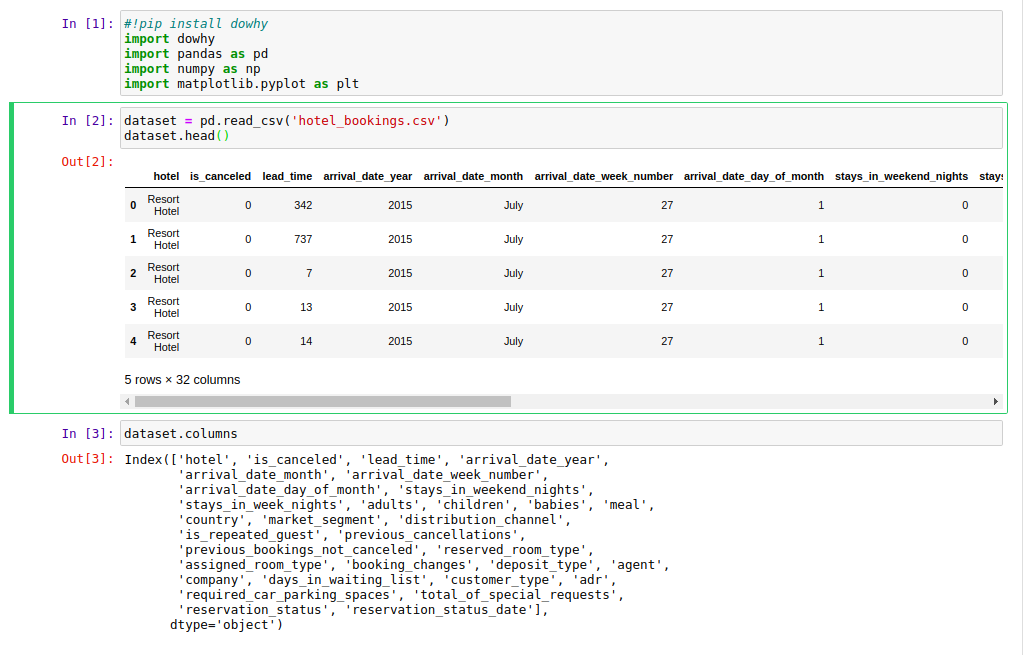Click 'market_segment' in the Index output
Image resolution: width=1023 pixels, height=655 pixels.
click(x=322, y=519)
